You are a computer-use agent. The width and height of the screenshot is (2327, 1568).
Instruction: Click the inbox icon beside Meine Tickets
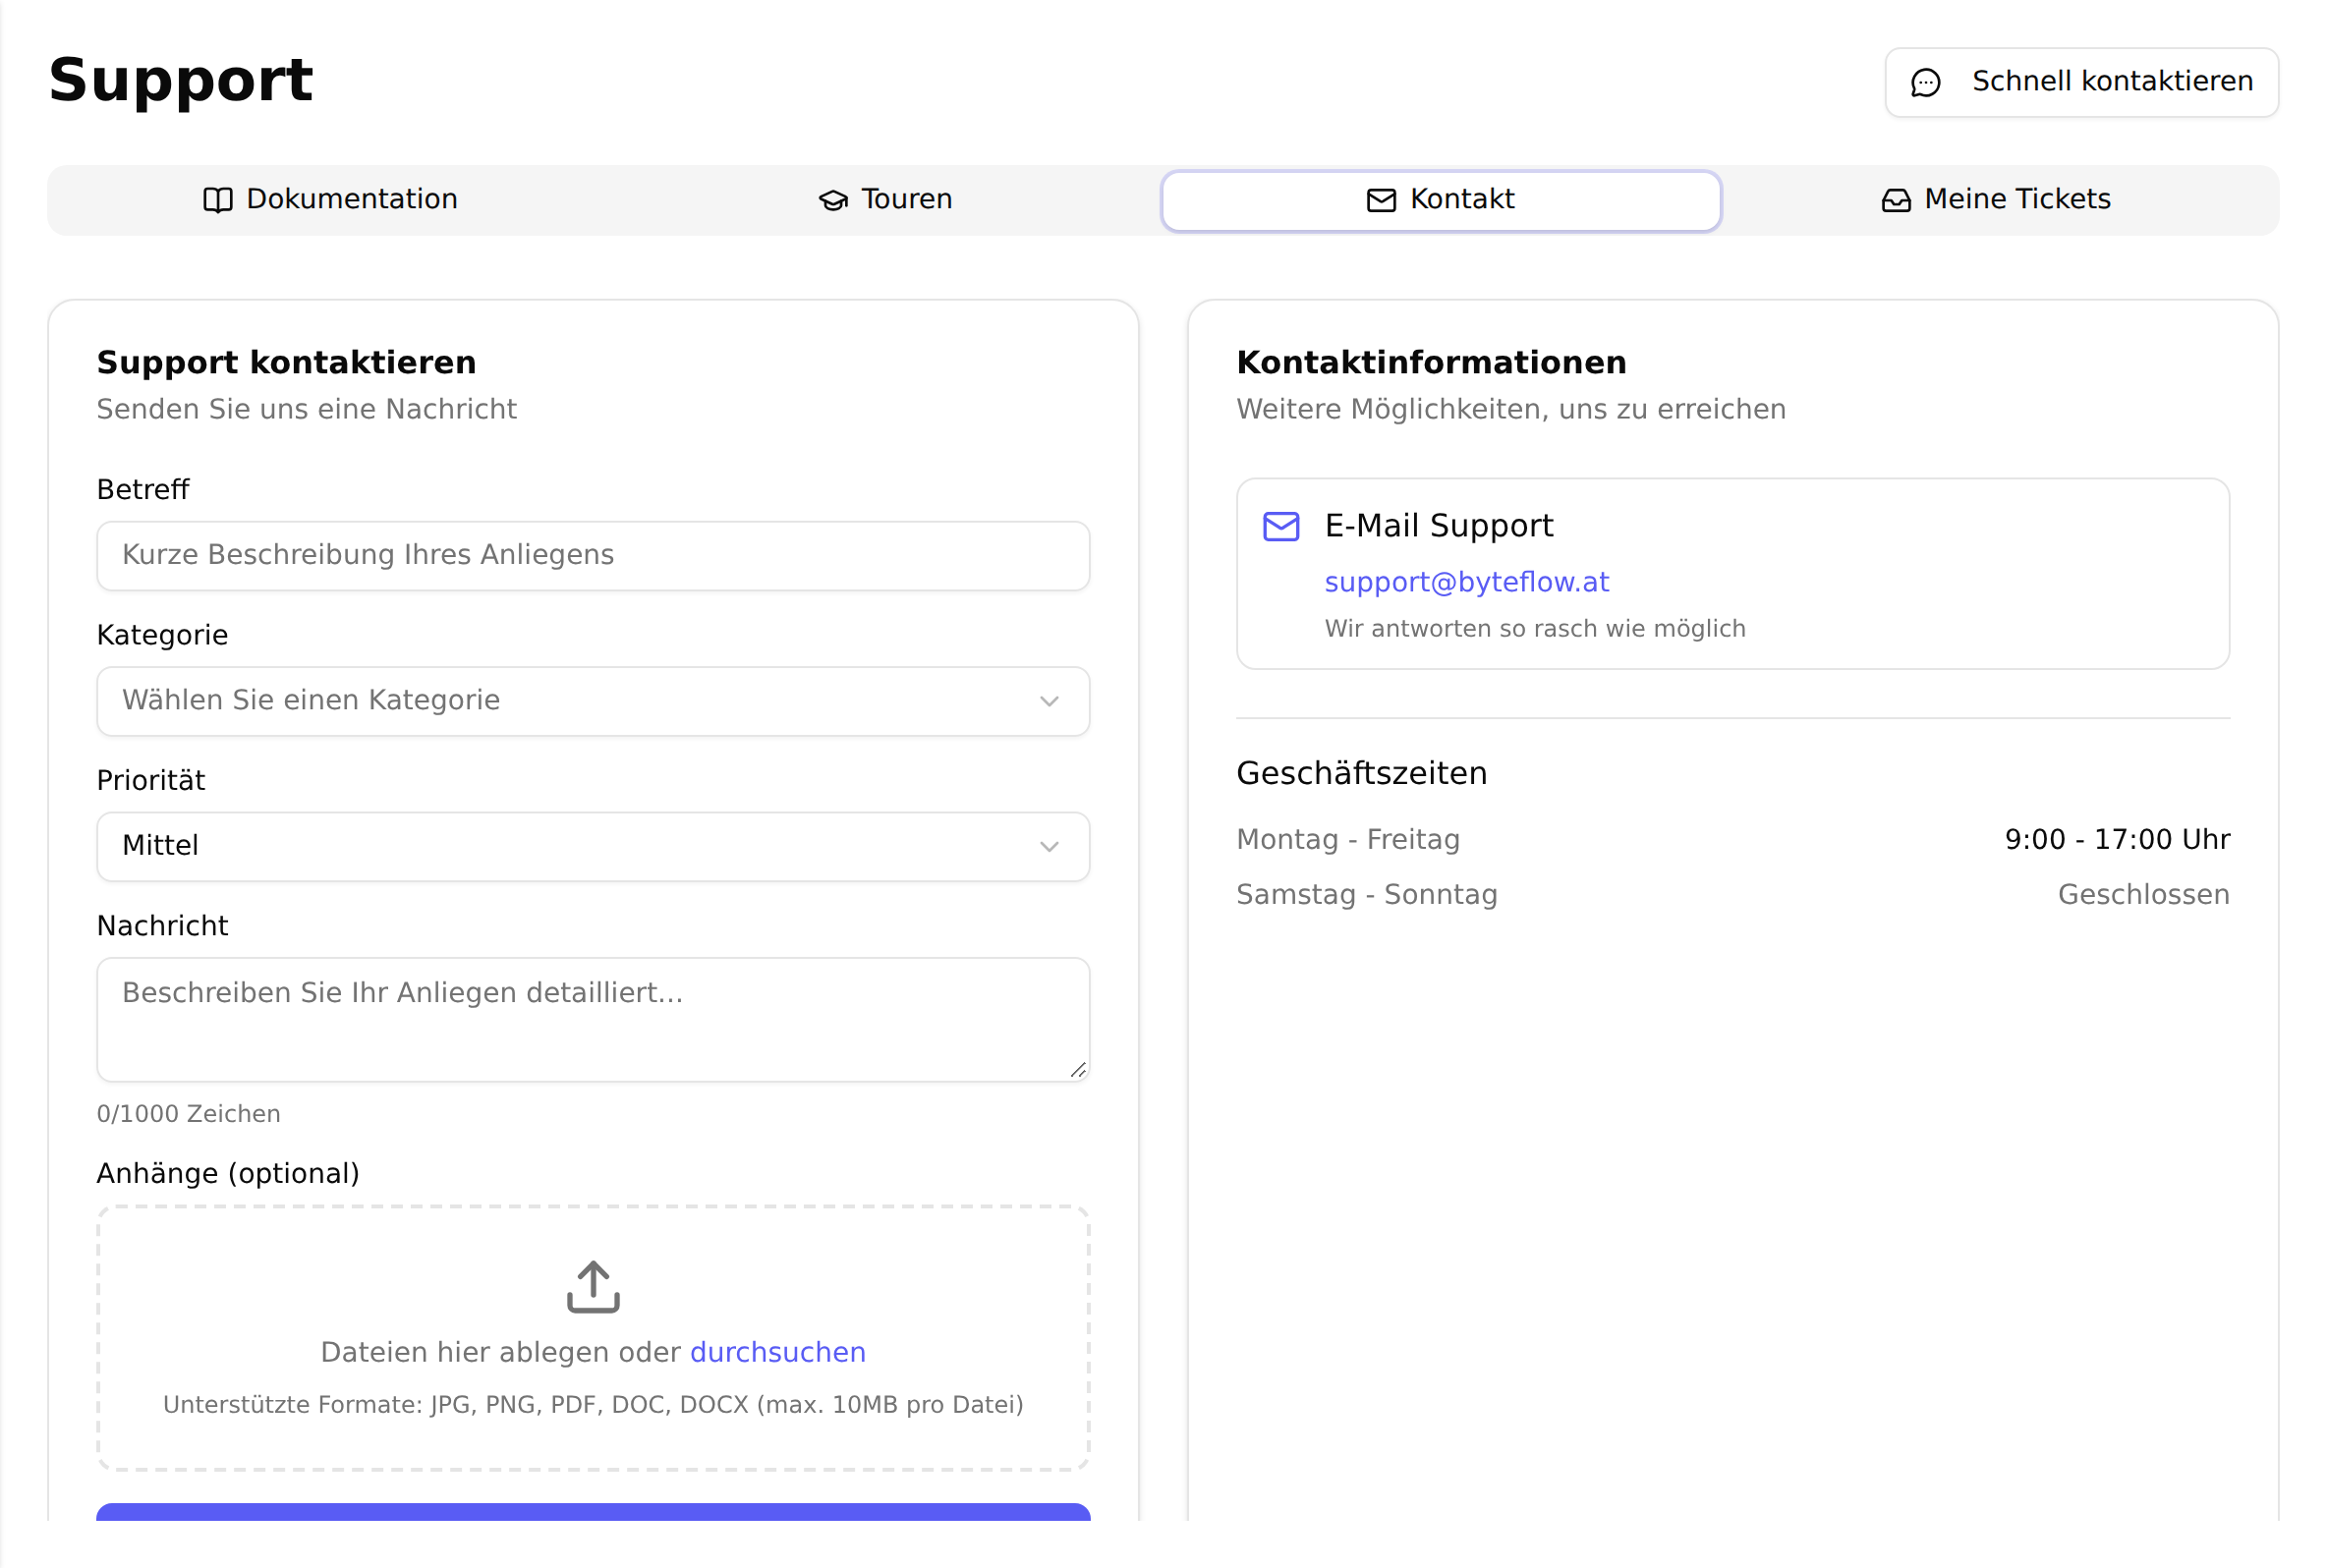(1895, 200)
